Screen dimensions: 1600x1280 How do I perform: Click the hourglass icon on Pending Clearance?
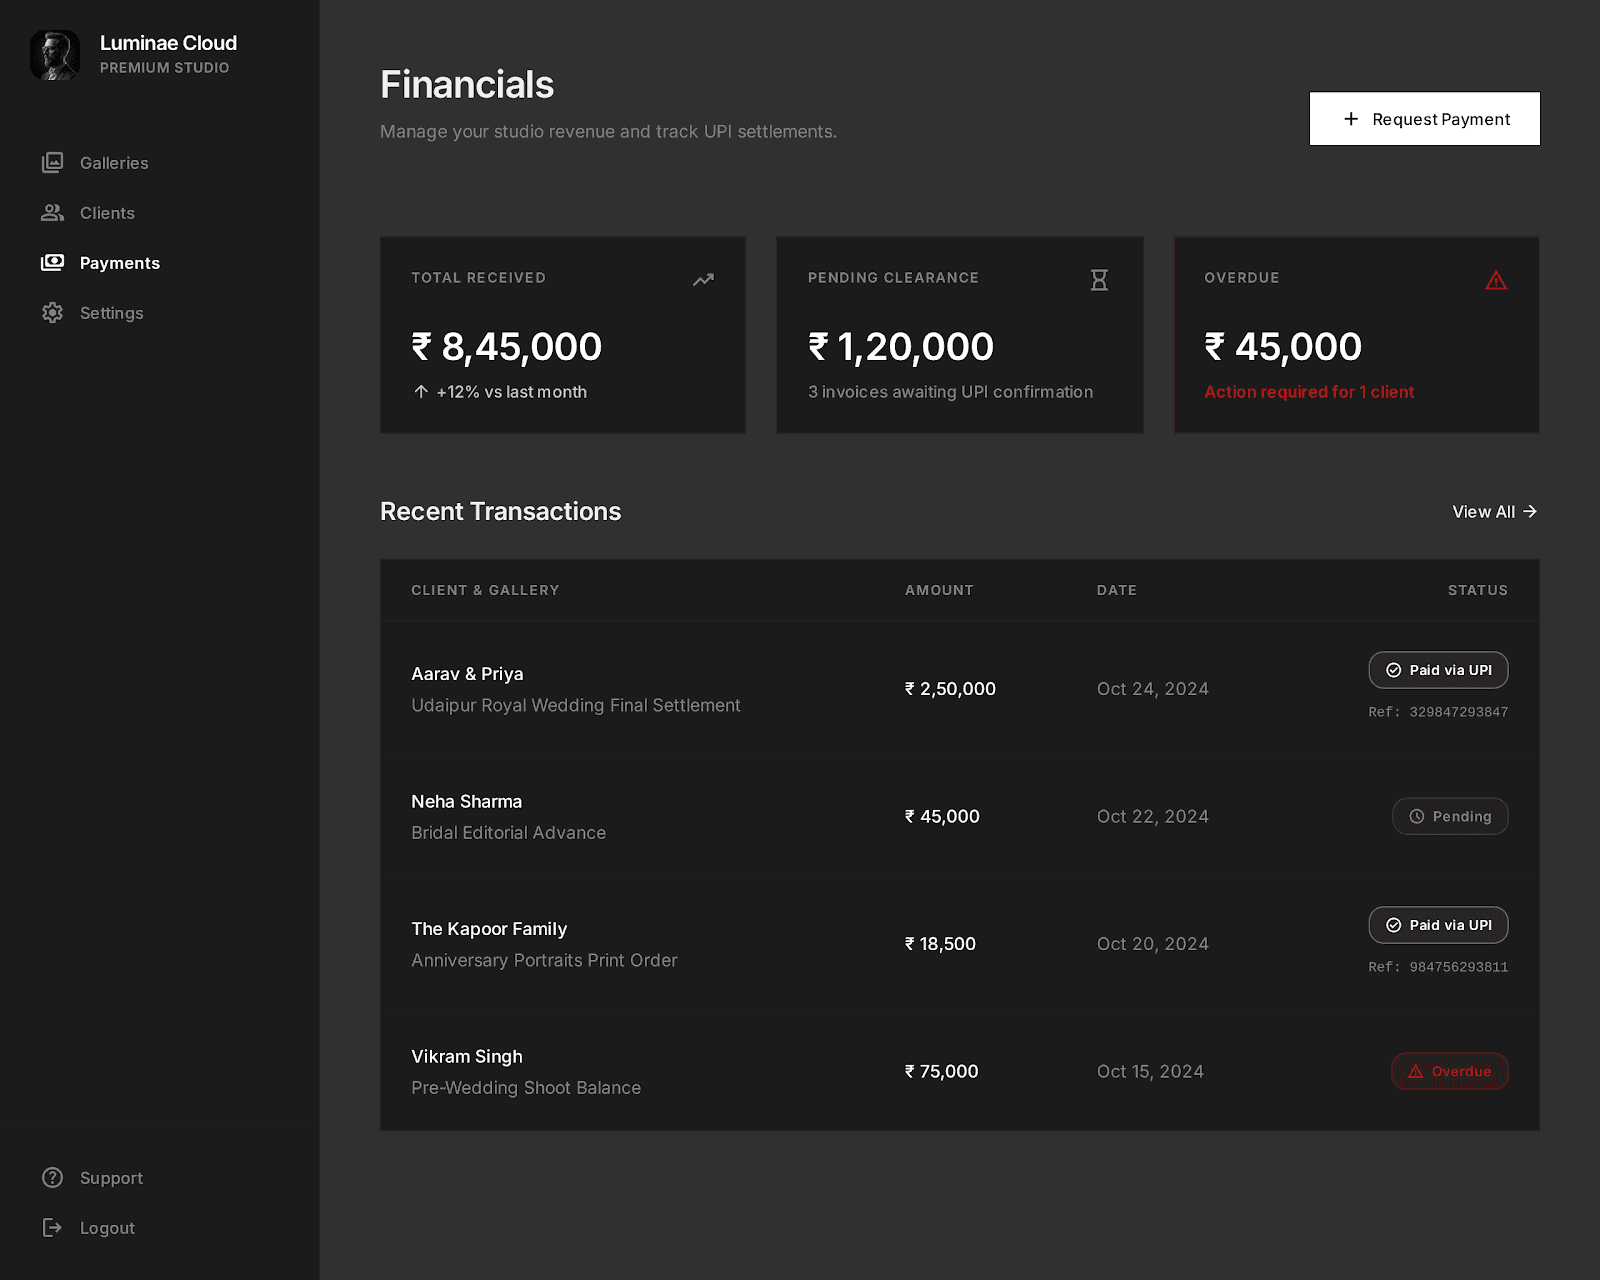point(1099,280)
